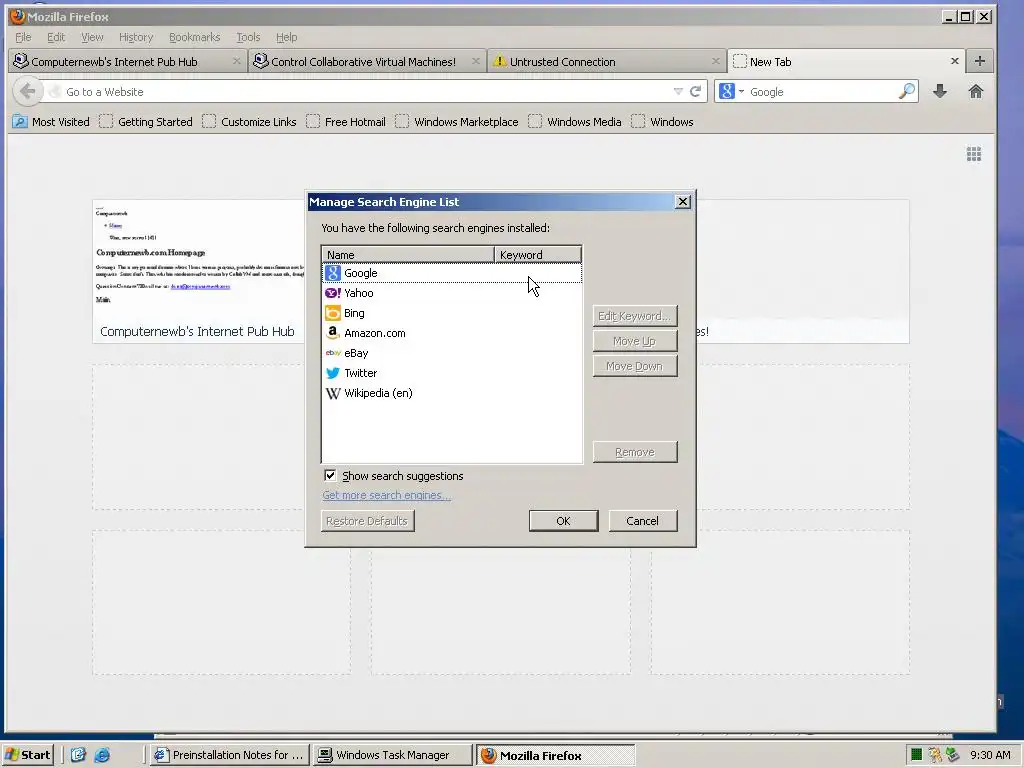Close the Untrusted Connection tab
The image size is (1024, 768).
click(x=716, y=61)
